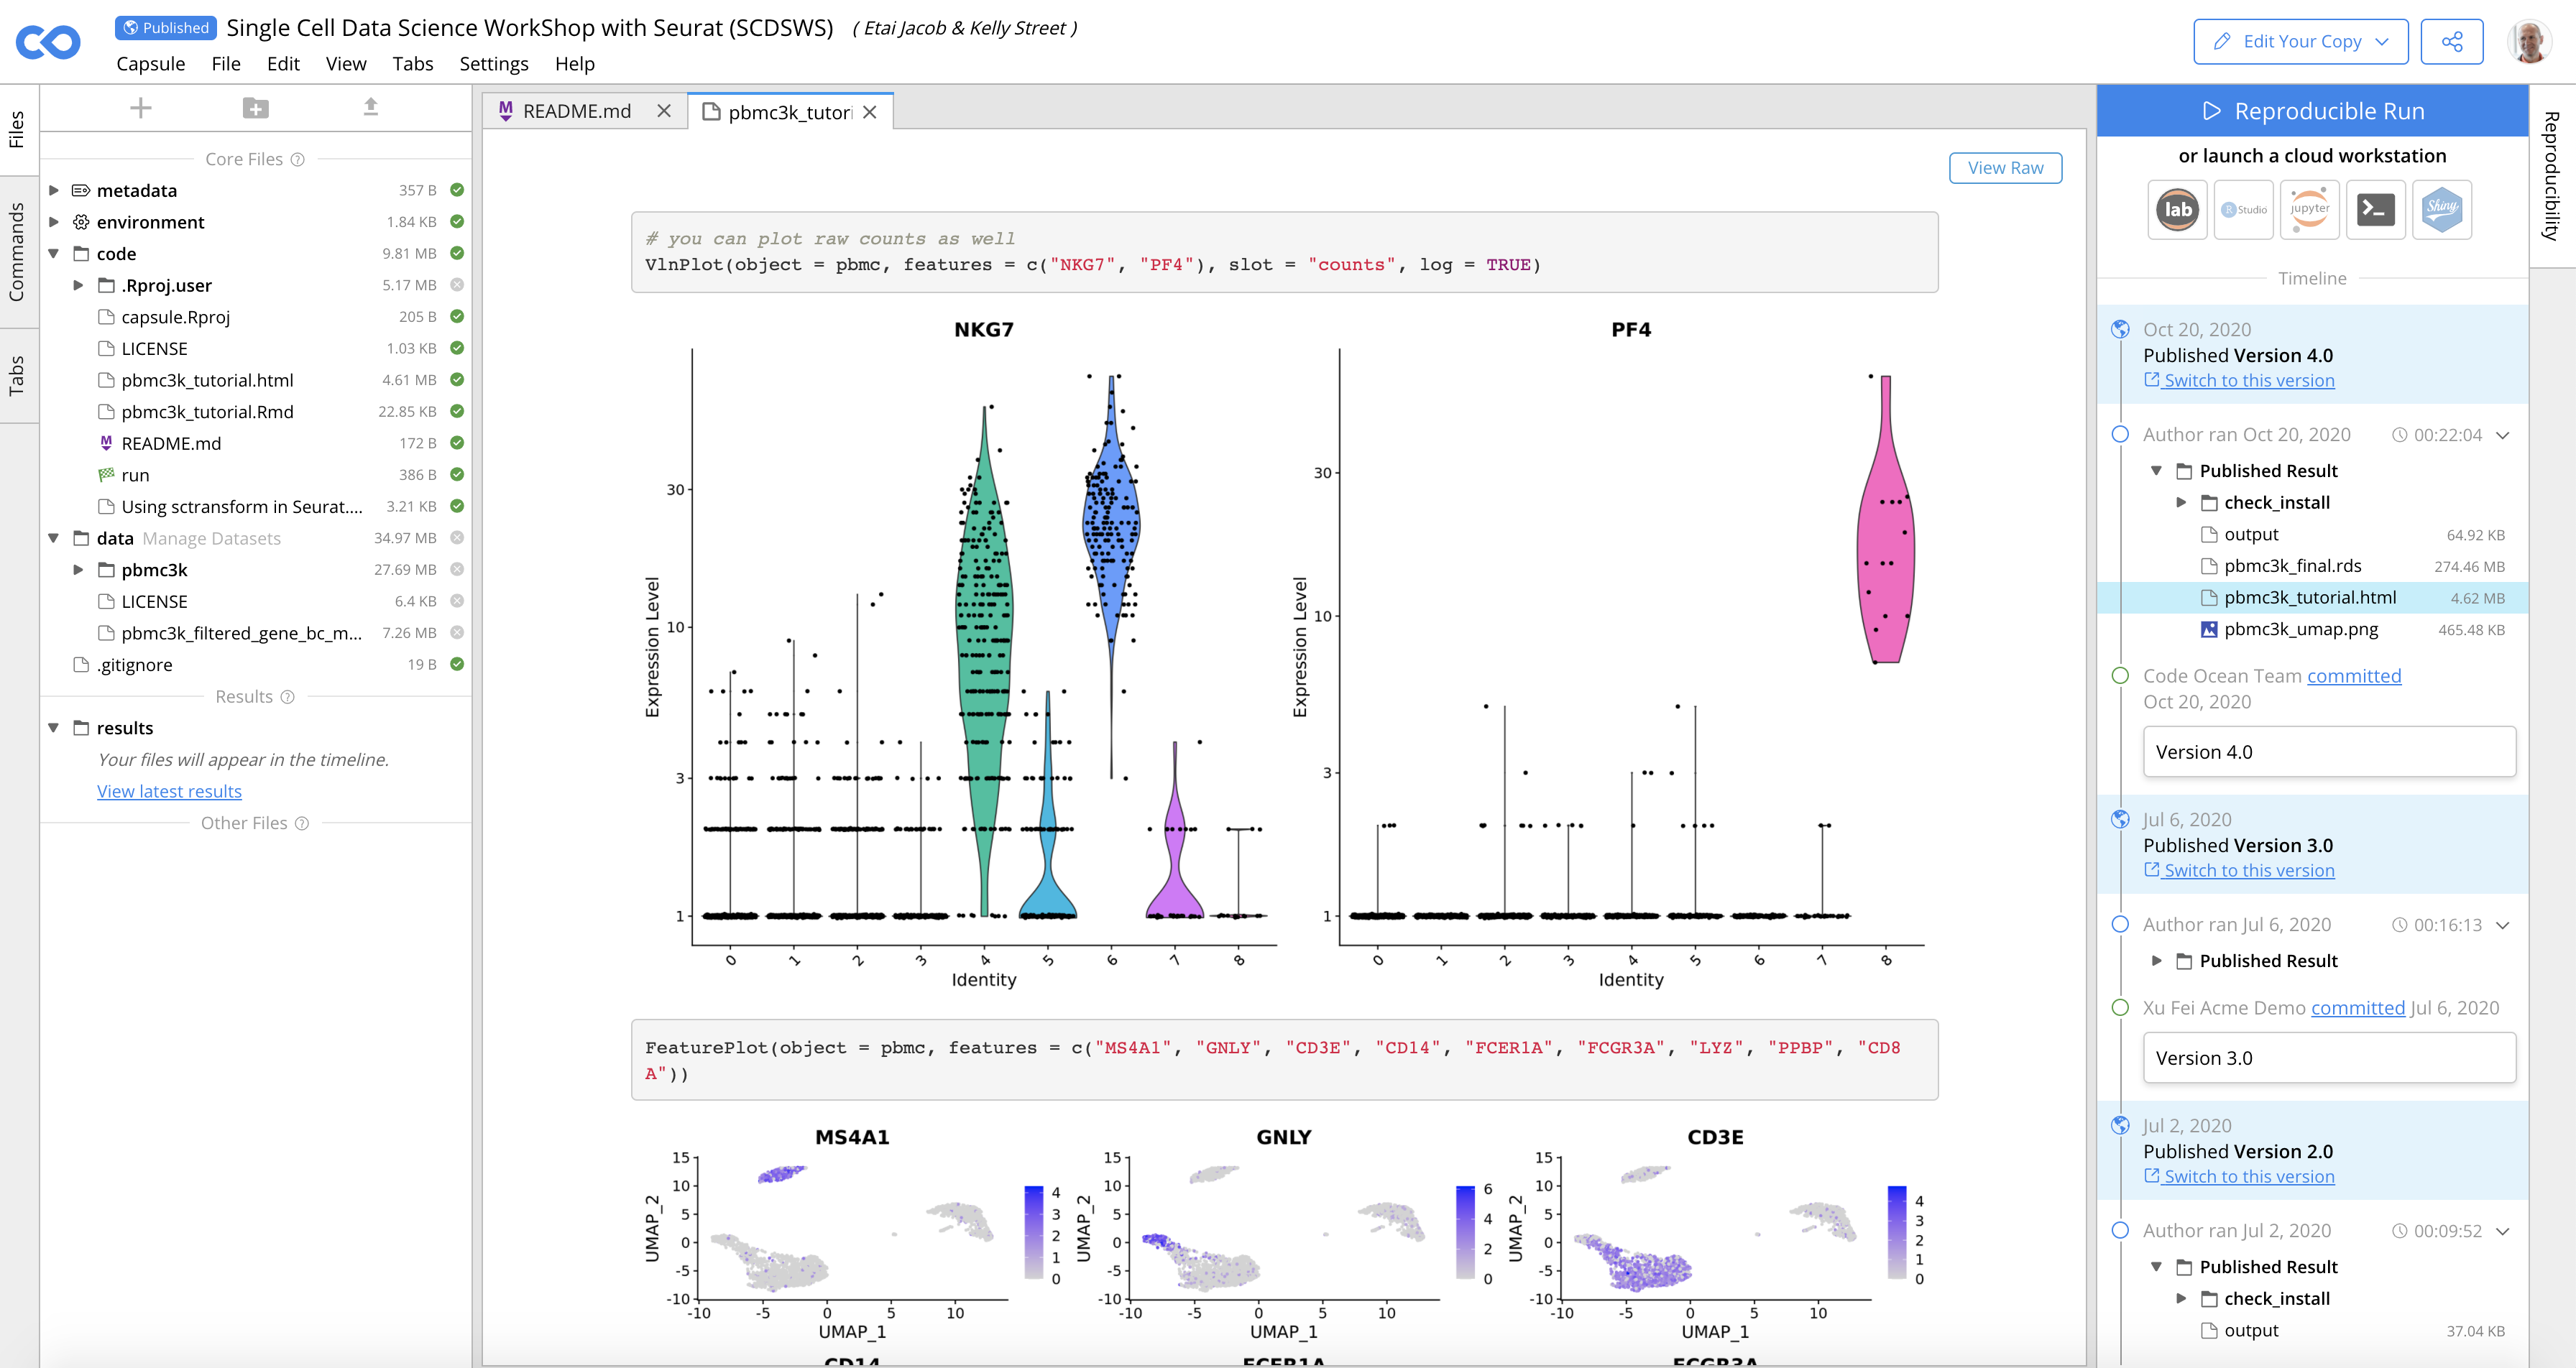
Task: Switch to README.md tab
Action: pyautogui.click(x=577, y=111)
